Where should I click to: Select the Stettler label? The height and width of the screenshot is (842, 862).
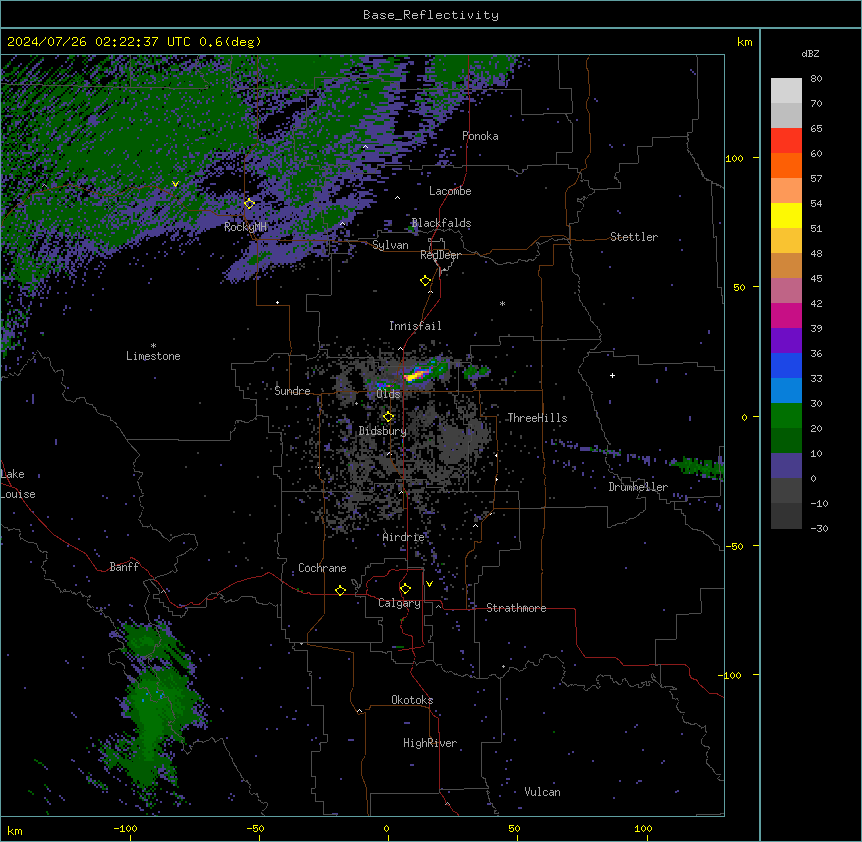tap(634, 237)
